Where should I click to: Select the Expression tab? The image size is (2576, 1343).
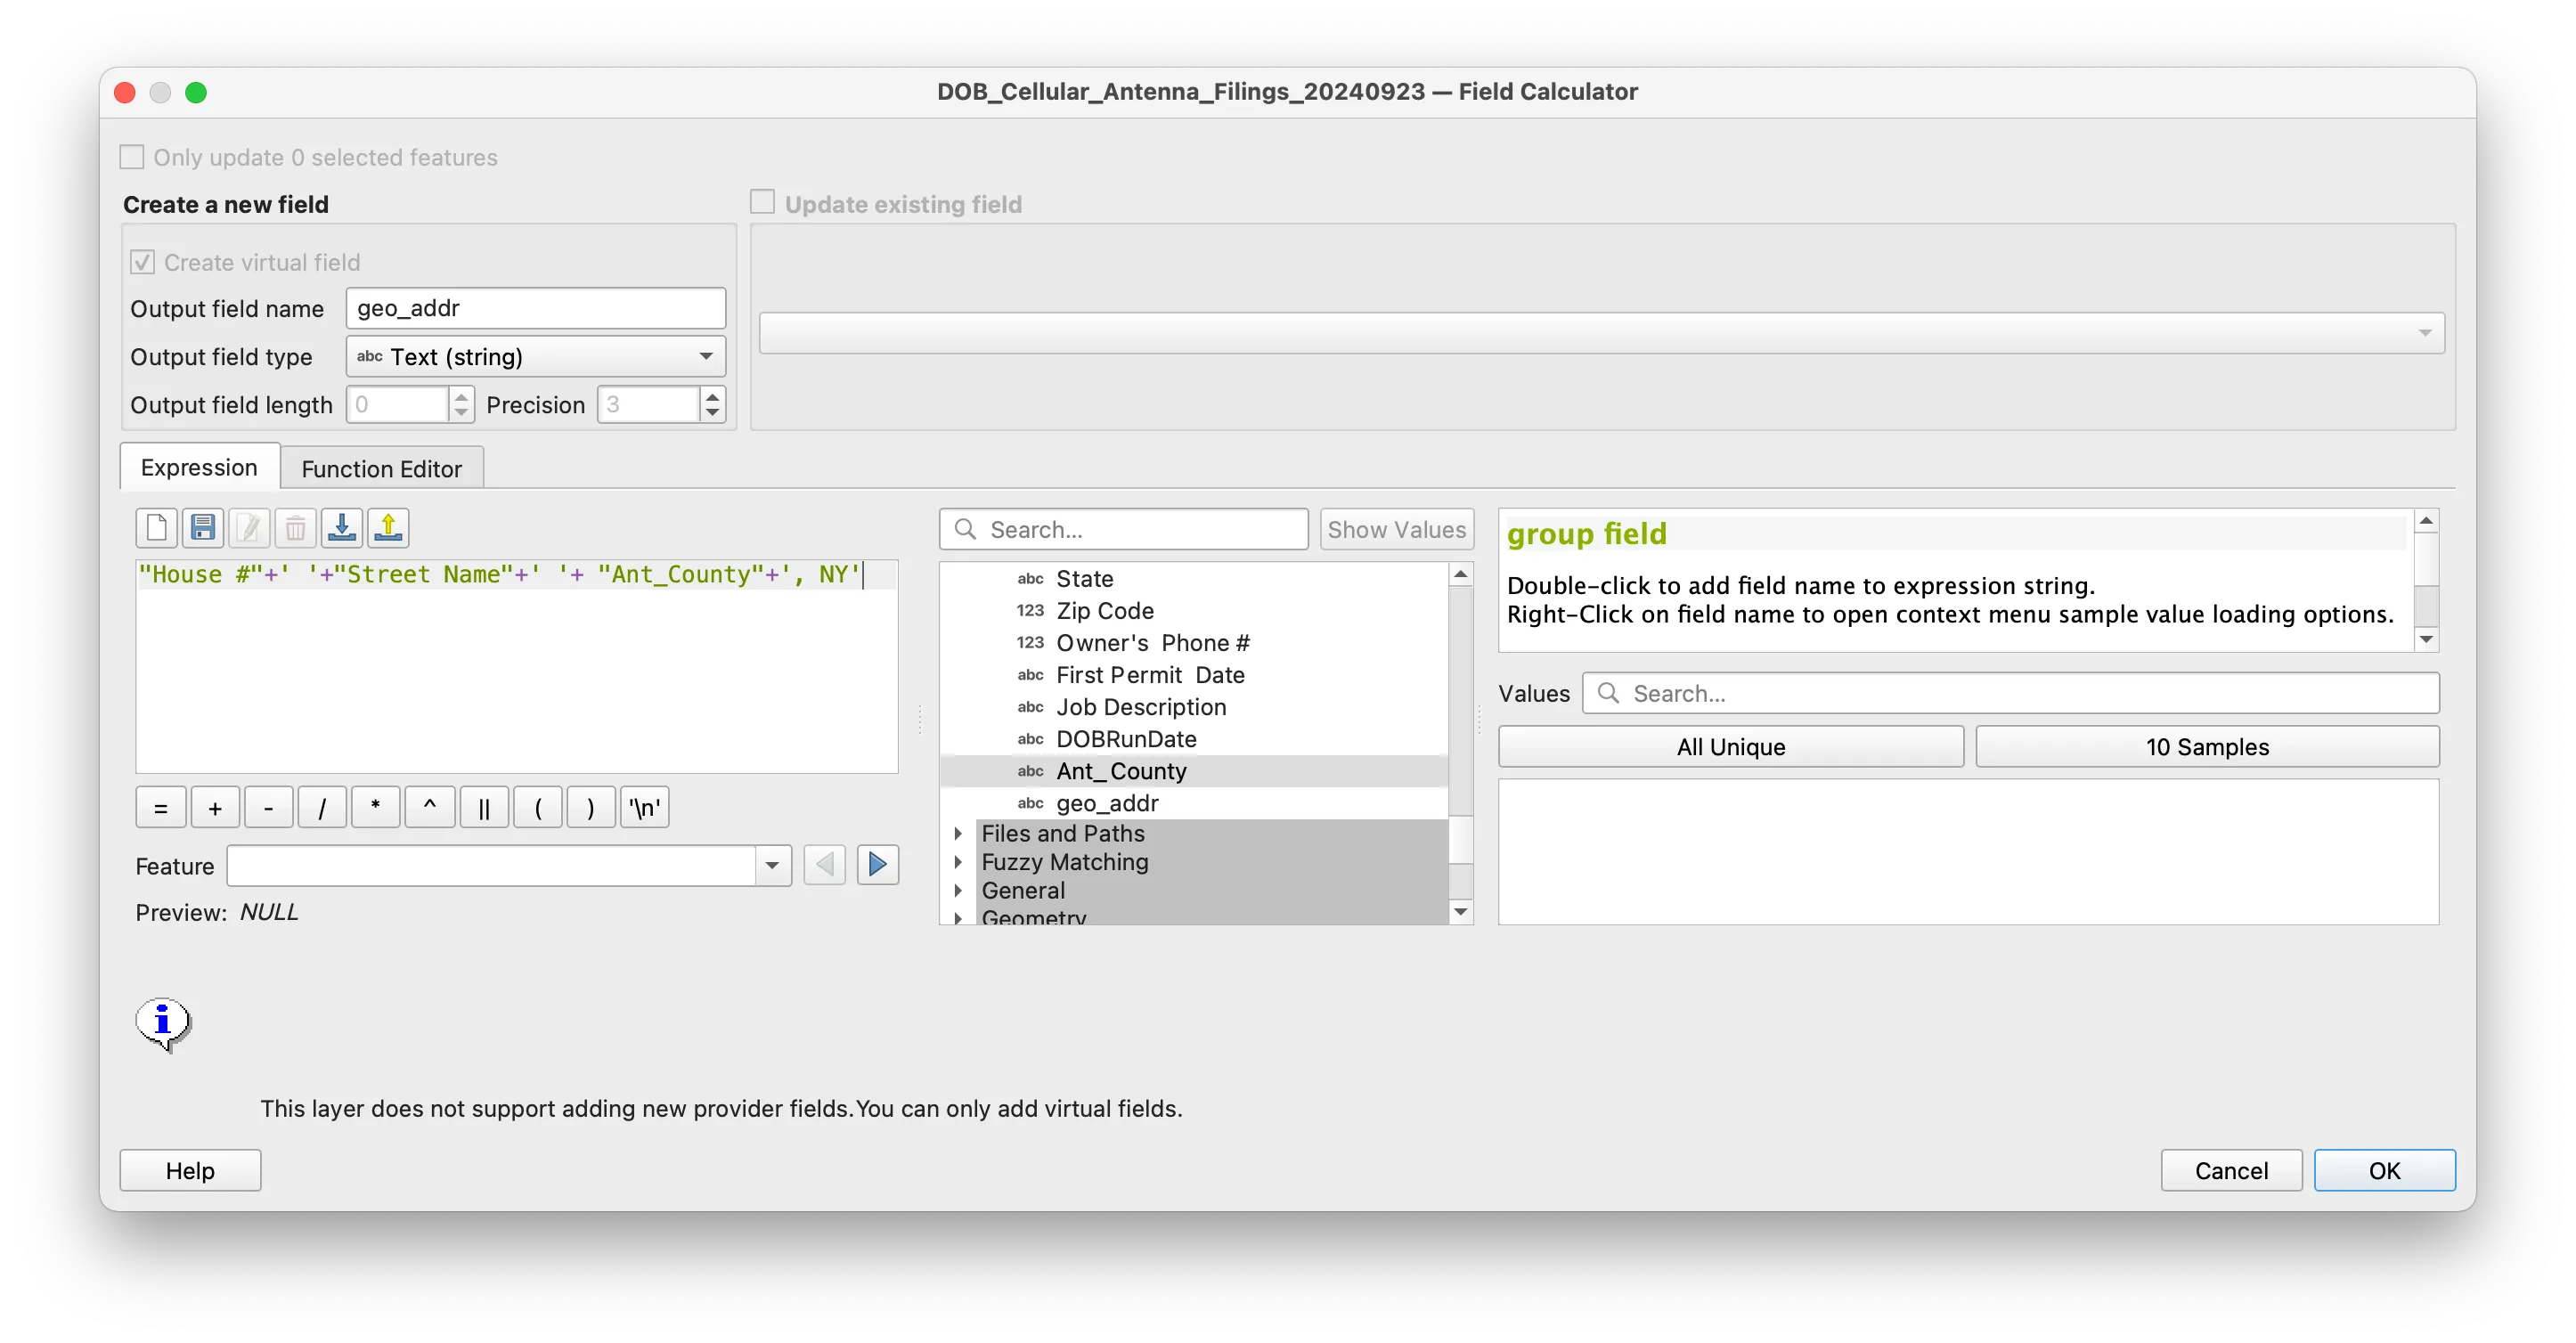198,468
